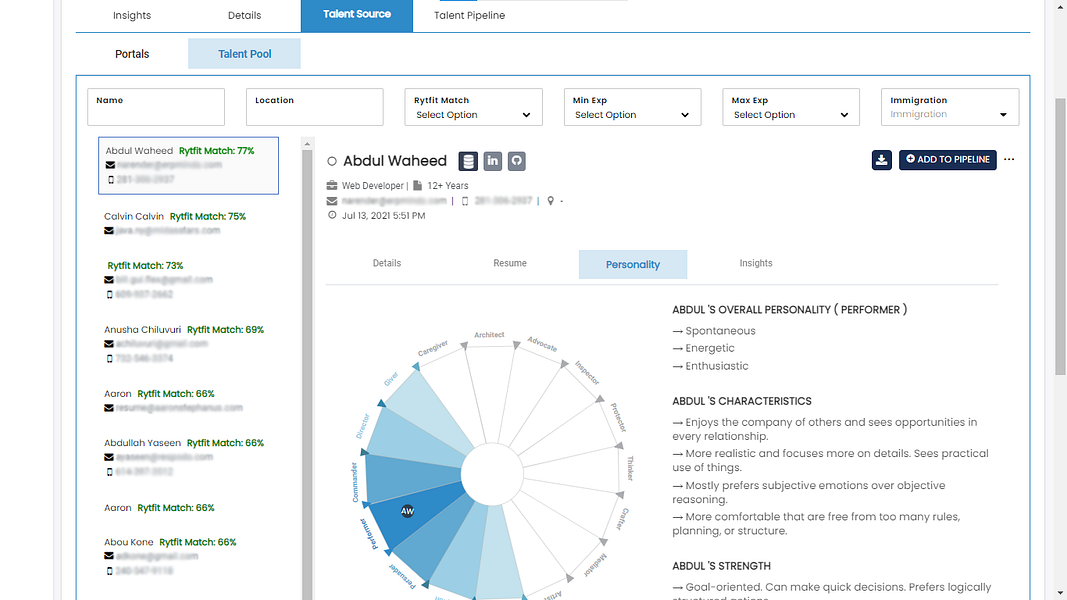
Task: Switch to the Portals sub-tab
Action: pyautogui.click(x=132, y=54)
